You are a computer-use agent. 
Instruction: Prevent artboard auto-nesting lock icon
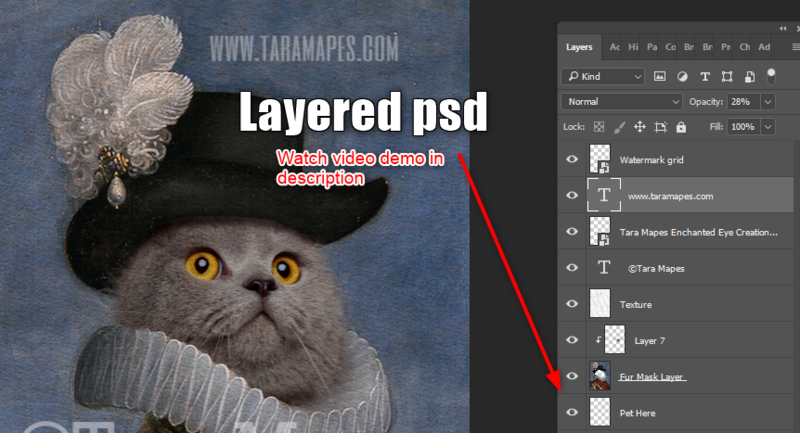660,126
